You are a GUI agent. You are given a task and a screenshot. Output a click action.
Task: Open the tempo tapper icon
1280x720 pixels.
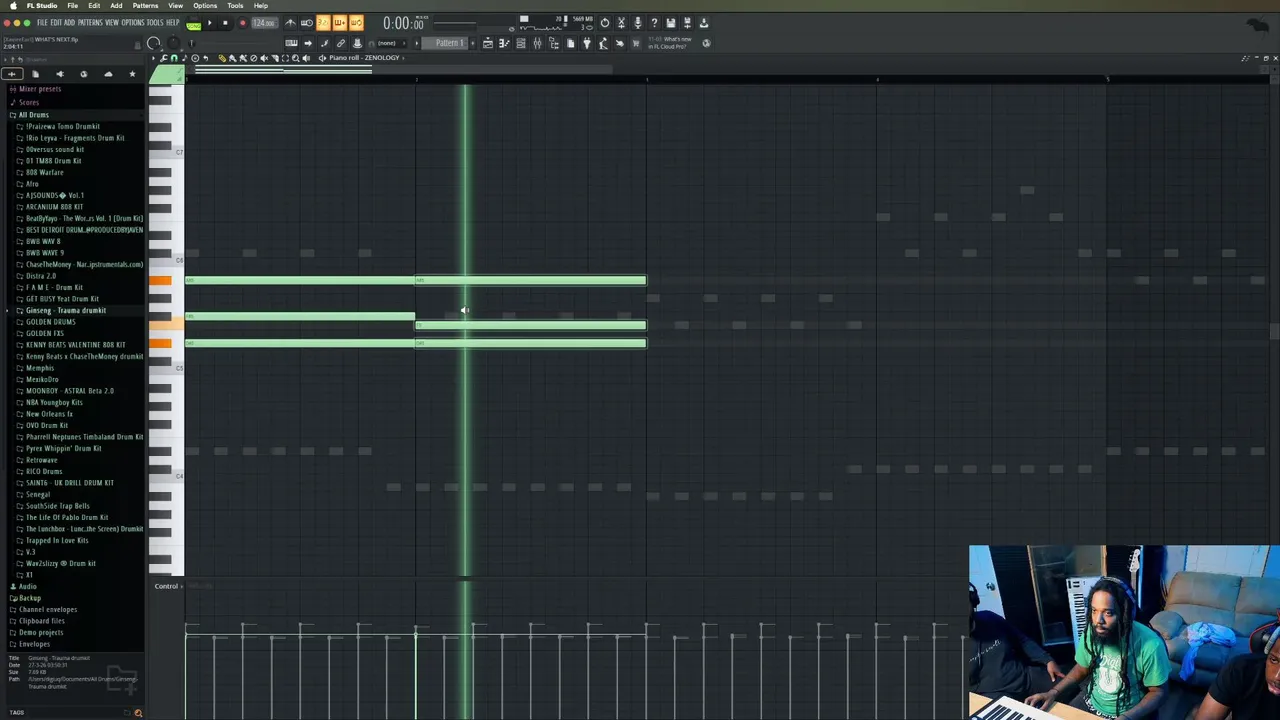point(603,43)
